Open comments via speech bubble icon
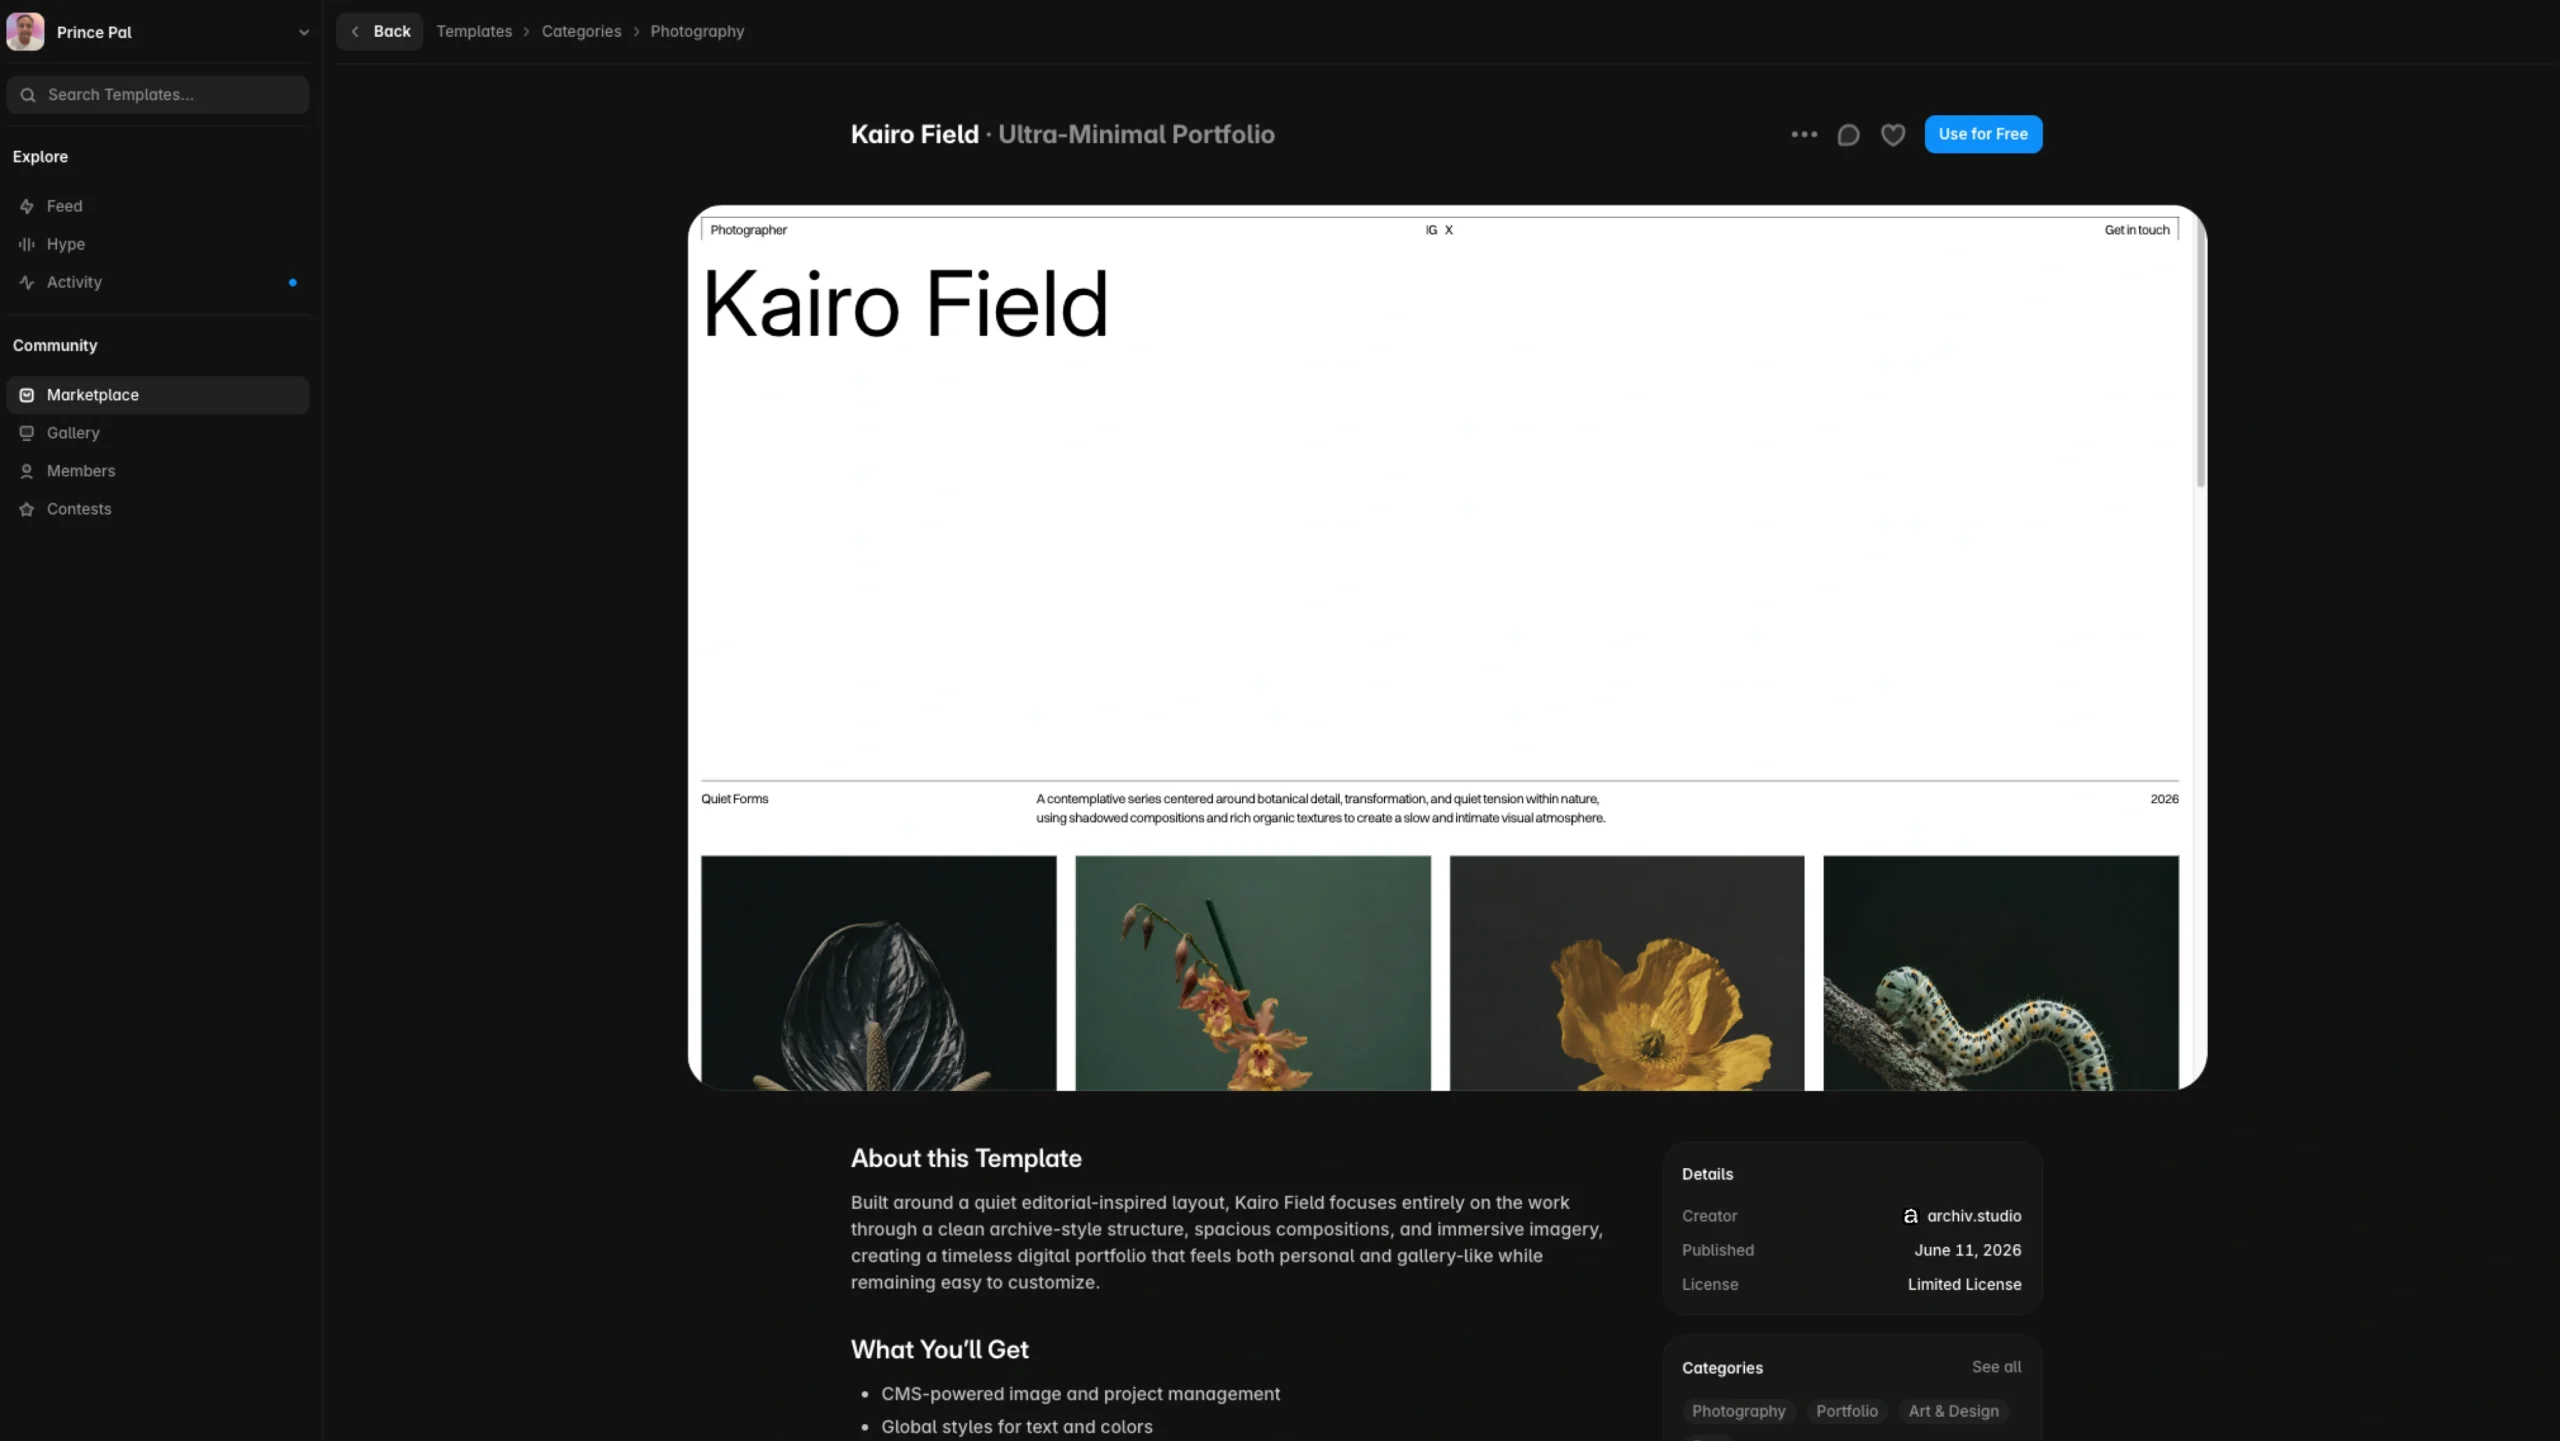Viewport: 2560px width, 1441px height. coord(1848,134)
